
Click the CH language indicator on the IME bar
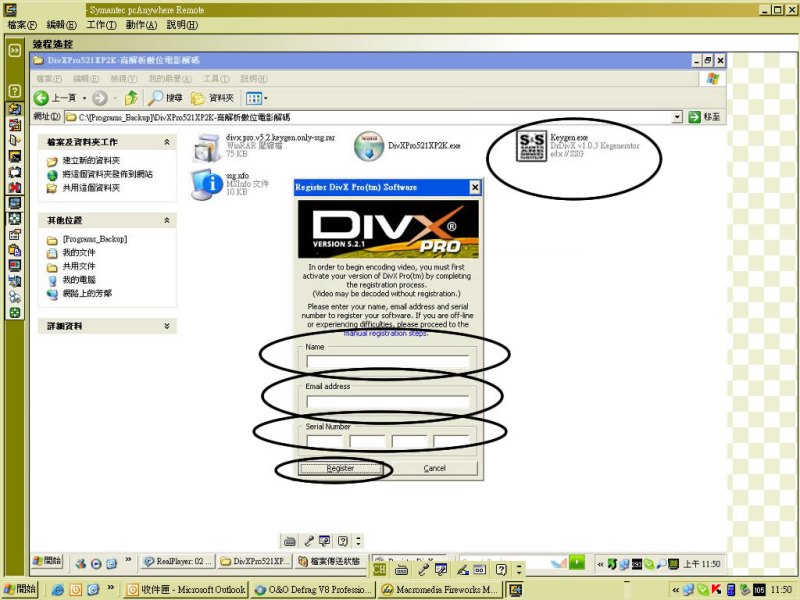click(379, 569)
